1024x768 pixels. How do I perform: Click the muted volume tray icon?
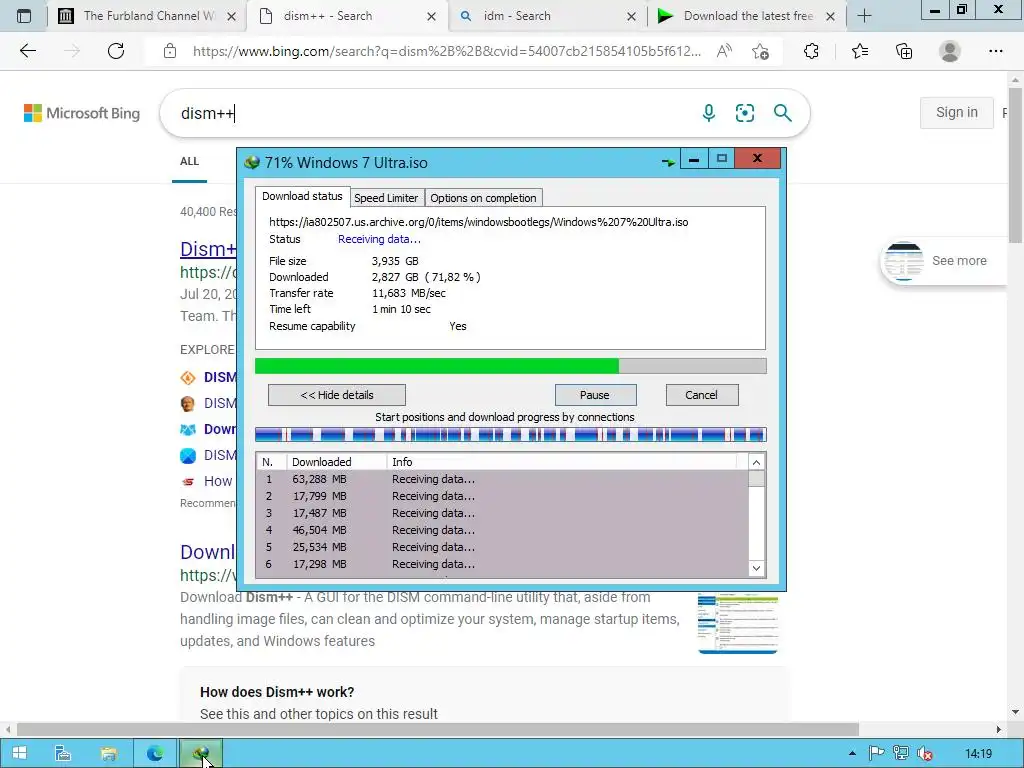coord(925,754)
